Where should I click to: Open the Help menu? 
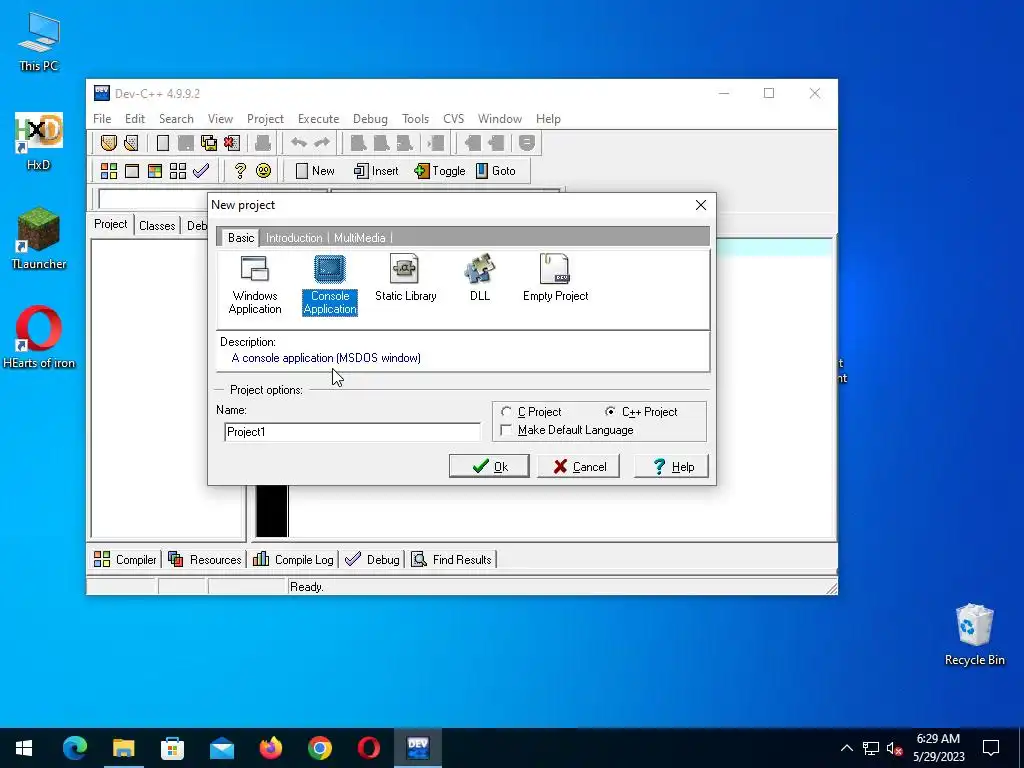(x=548, y=119)
